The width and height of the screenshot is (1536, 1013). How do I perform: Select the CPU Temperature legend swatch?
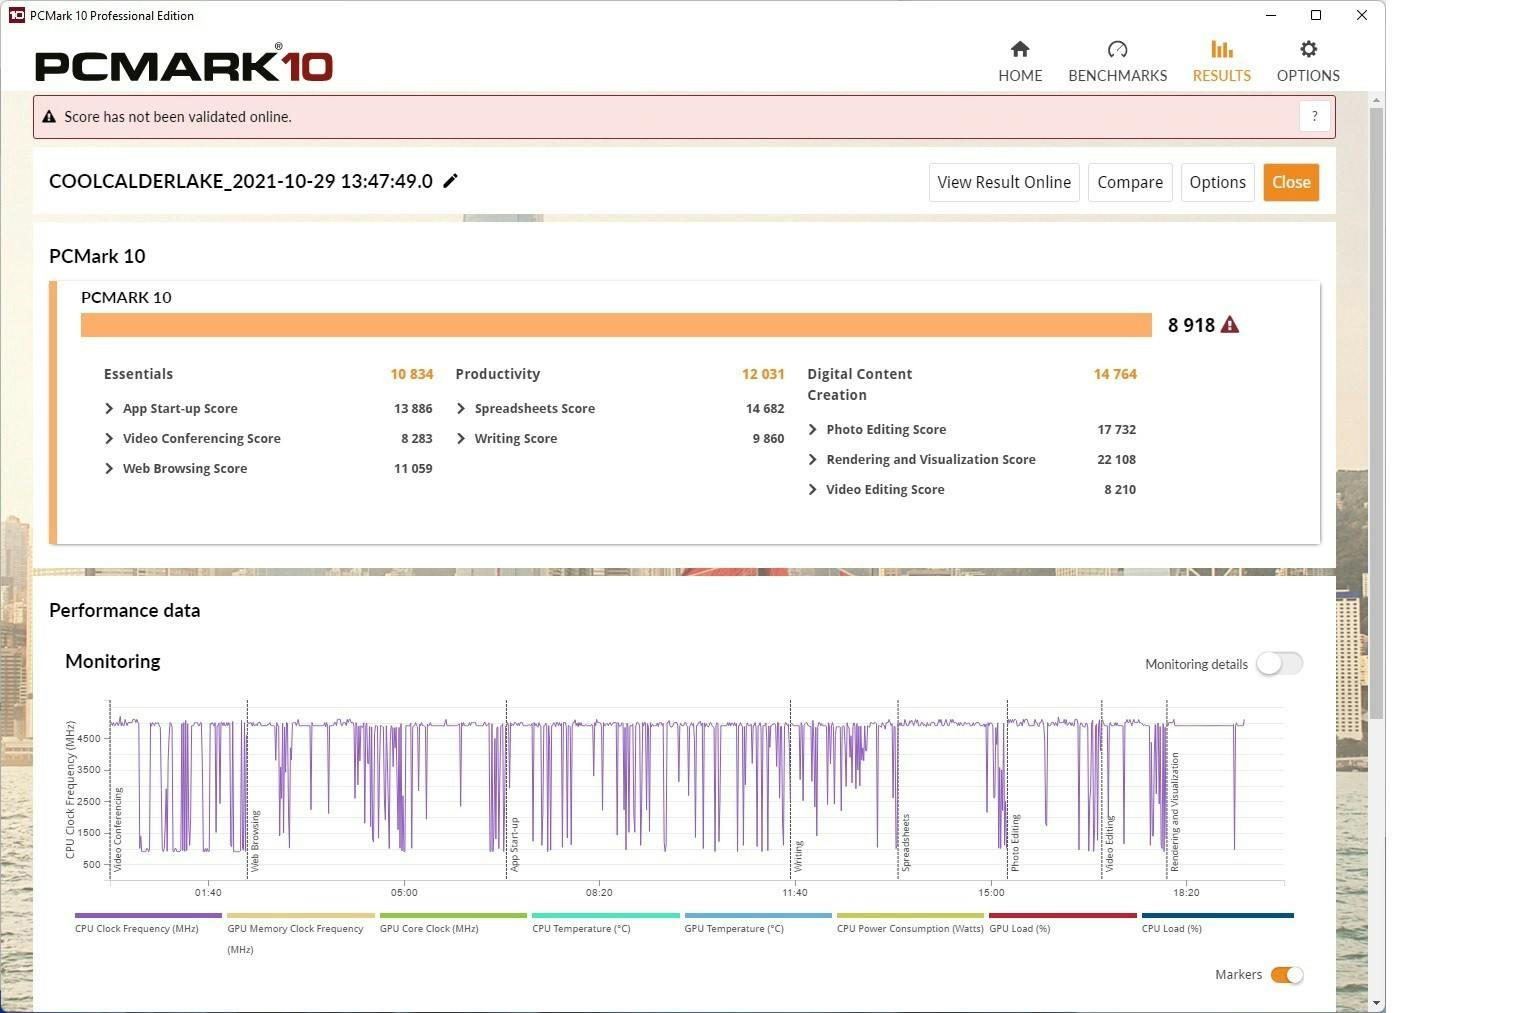click(605, 915)
